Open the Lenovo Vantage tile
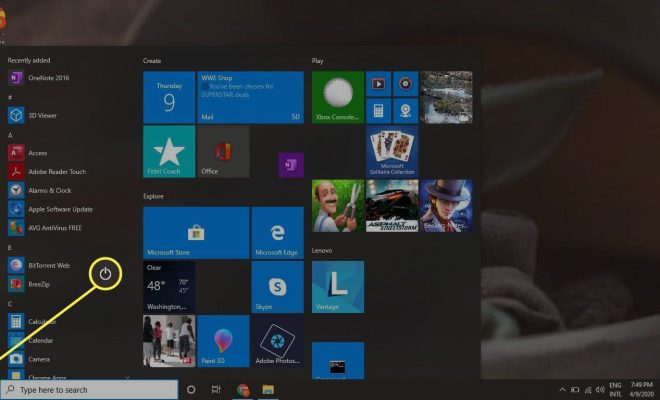 pos(338,287)
